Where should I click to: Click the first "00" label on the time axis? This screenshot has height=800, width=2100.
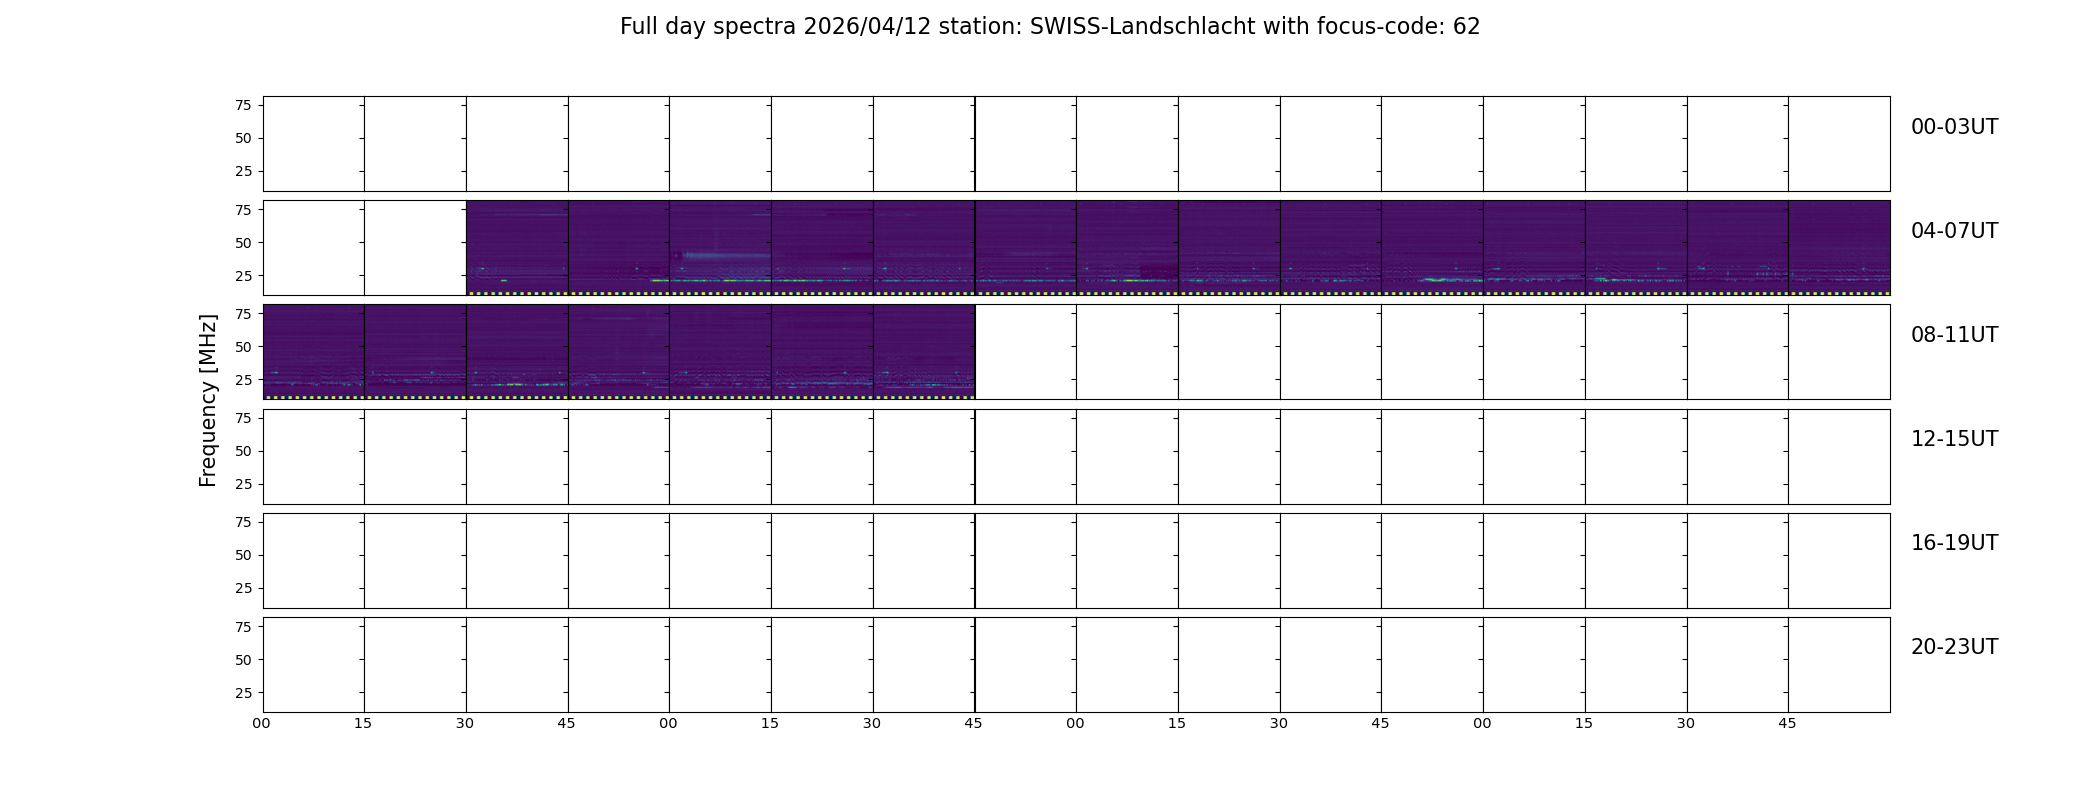pyautogui.click(x=261, y=723)
